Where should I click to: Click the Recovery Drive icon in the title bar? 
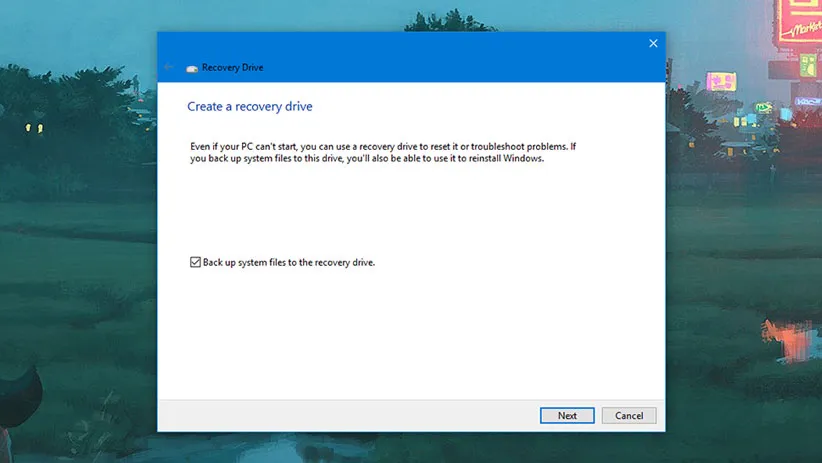point(192,68)
